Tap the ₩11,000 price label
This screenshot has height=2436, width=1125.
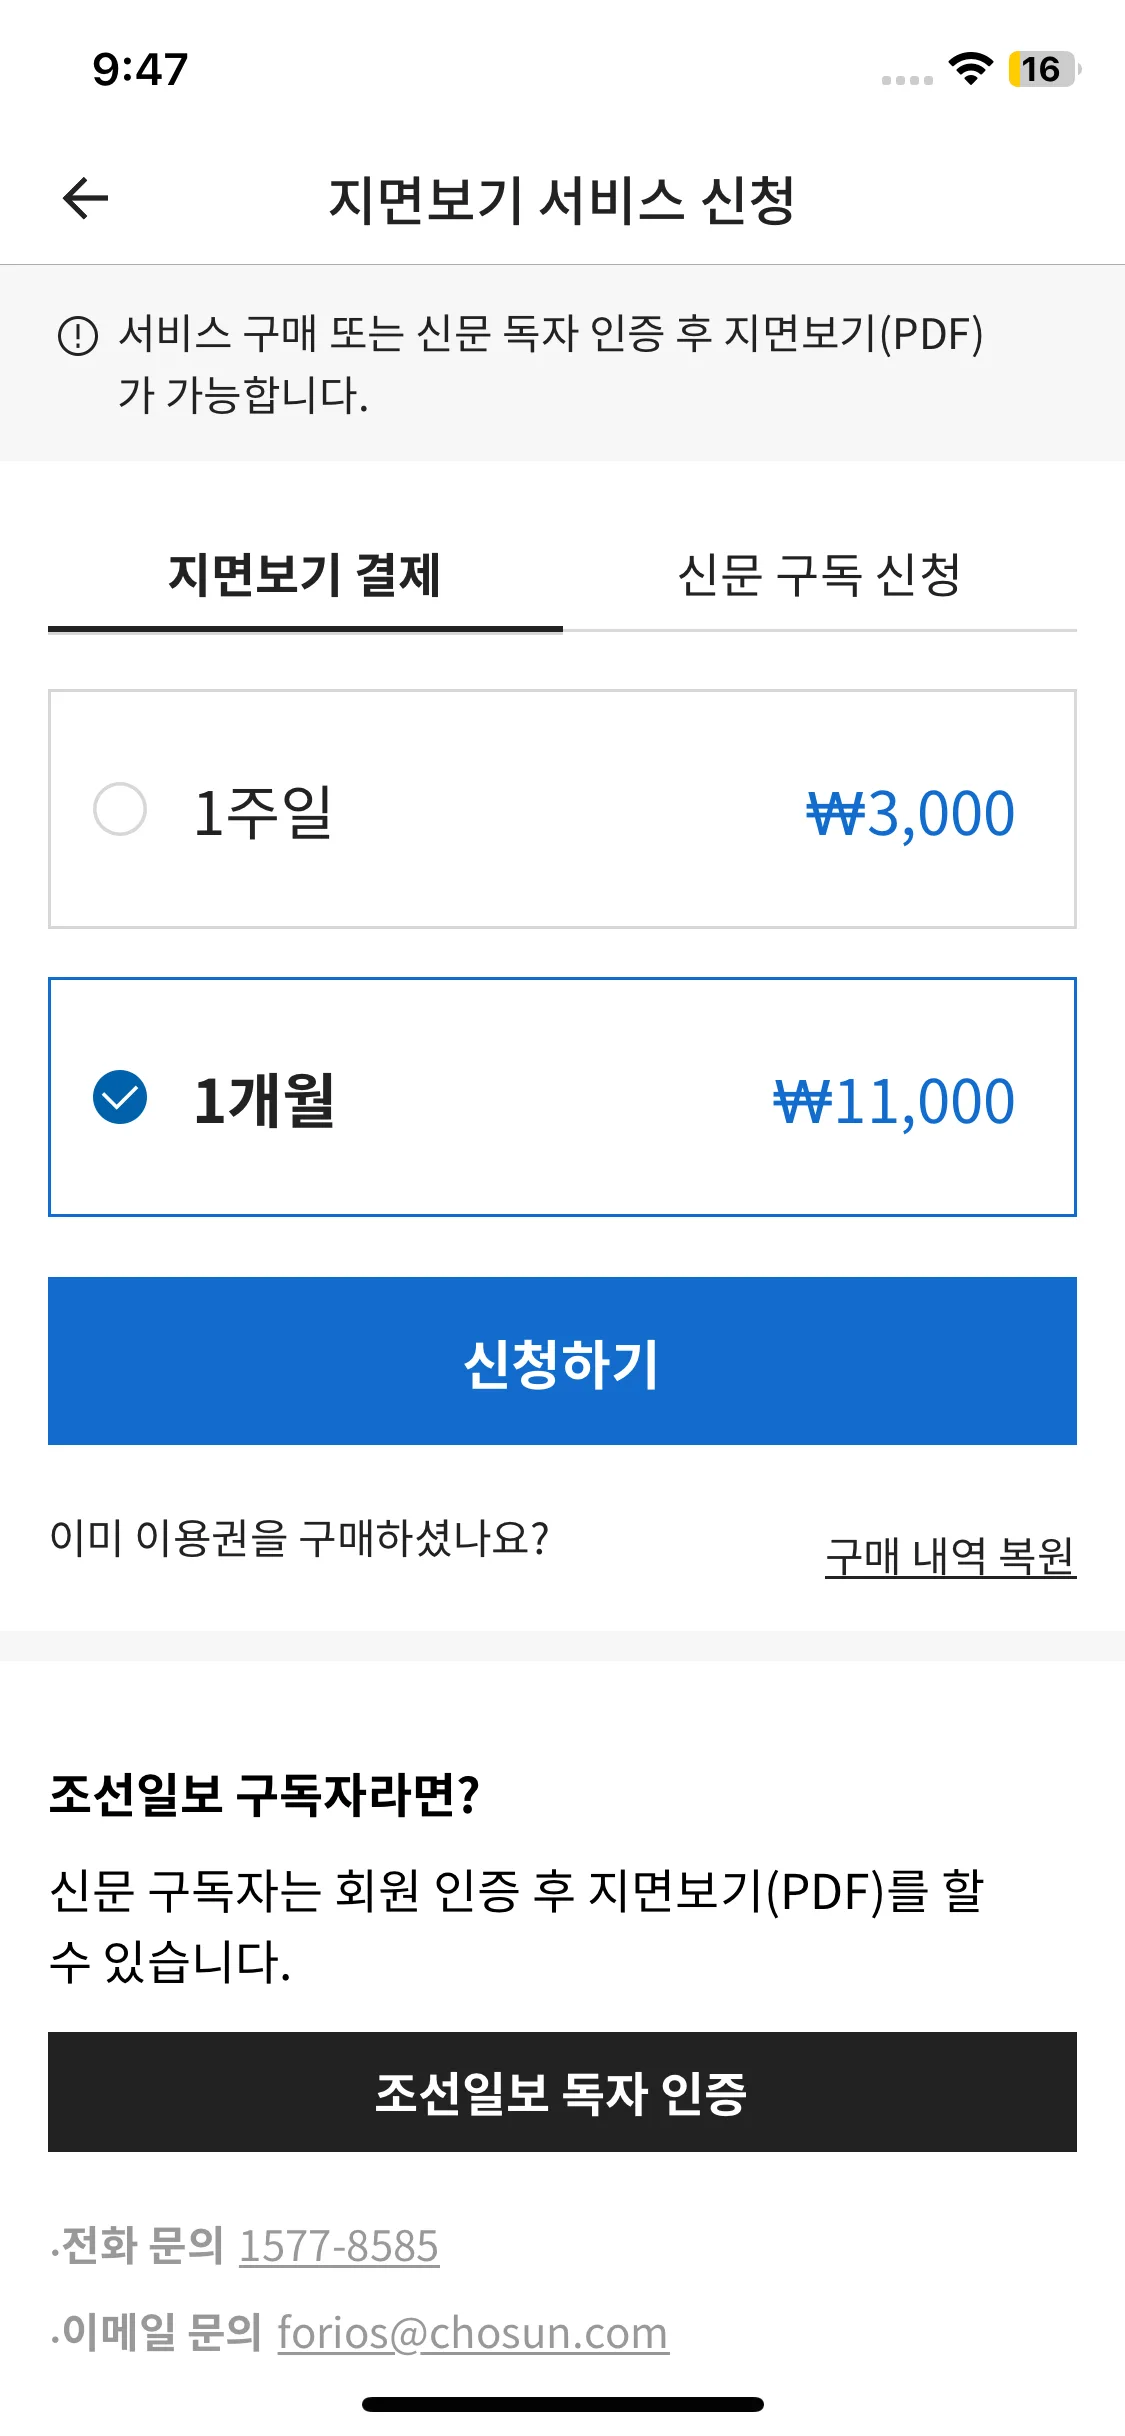click(895, 1101)
